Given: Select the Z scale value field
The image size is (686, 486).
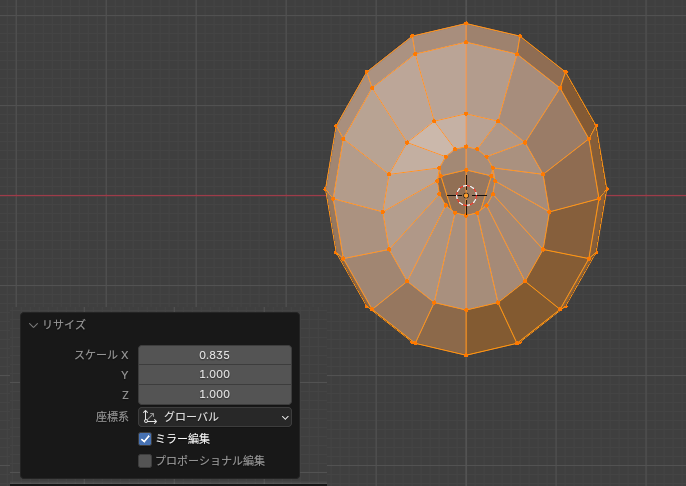Looking at the screenshot, I should tap(214, 394).
